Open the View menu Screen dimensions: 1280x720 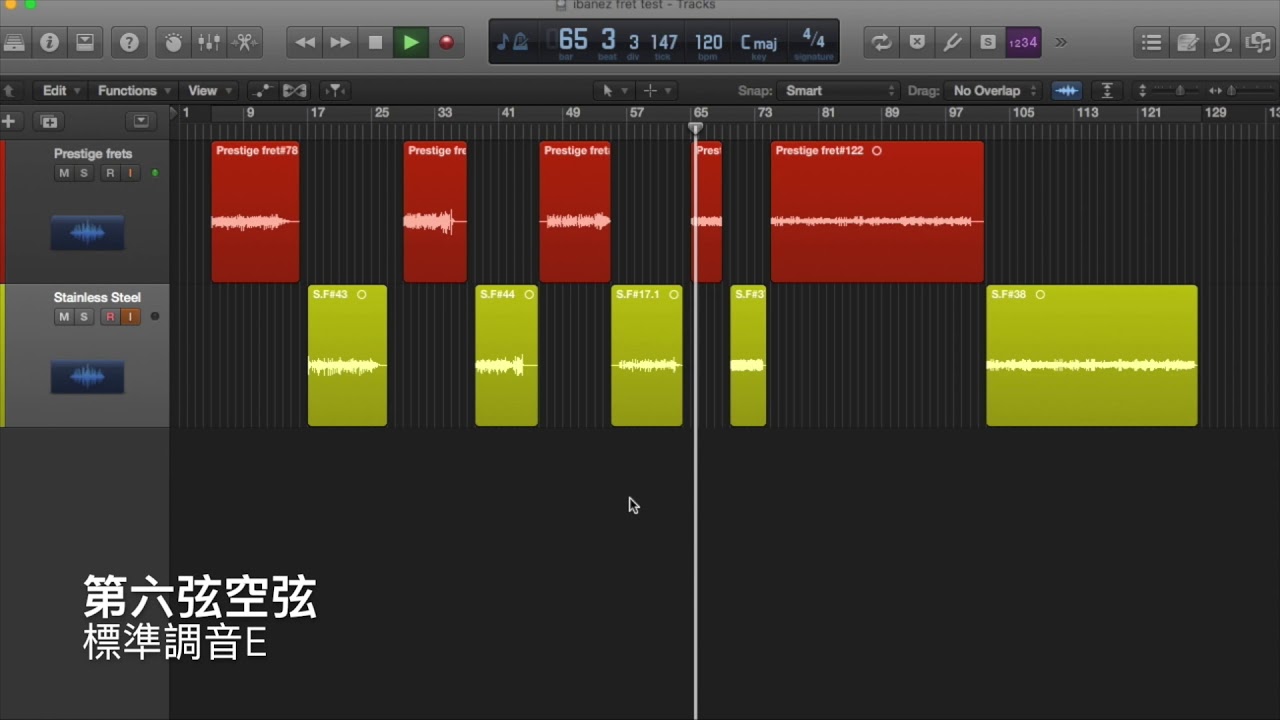[210, 90]
